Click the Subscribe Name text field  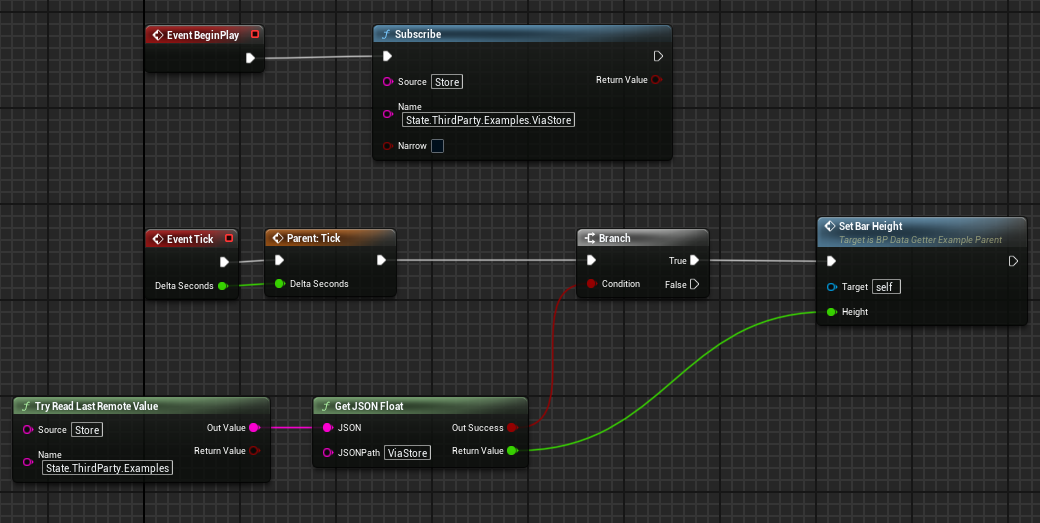click(489, 120)
